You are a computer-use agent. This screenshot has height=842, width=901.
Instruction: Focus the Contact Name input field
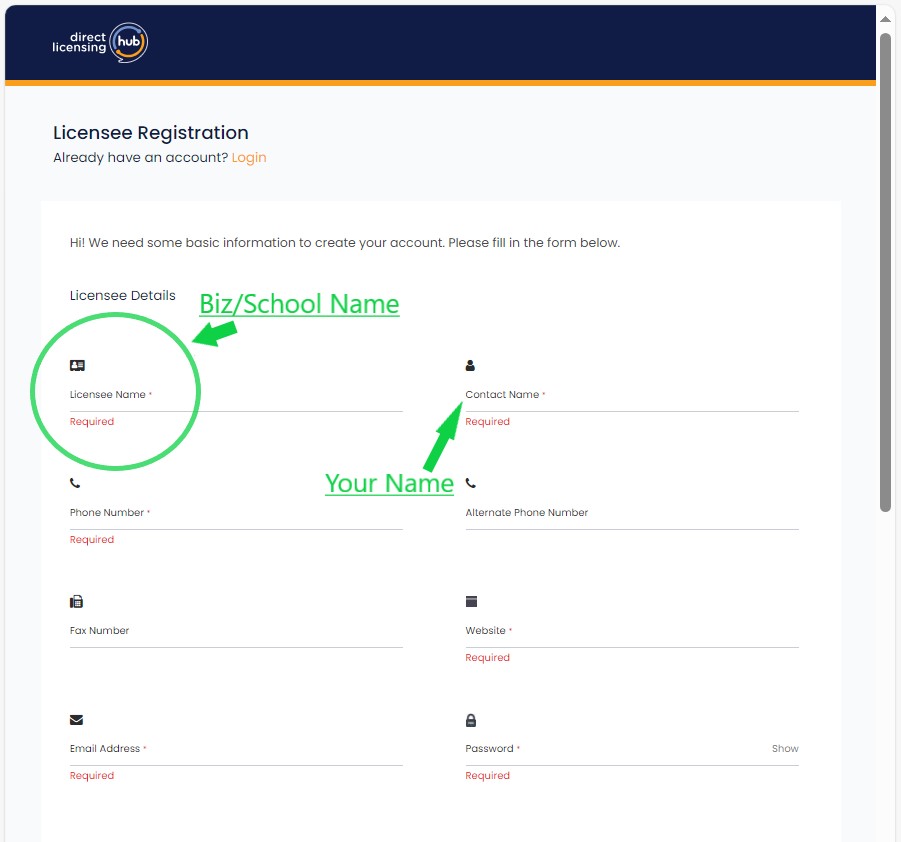click(x=632, y=395)
